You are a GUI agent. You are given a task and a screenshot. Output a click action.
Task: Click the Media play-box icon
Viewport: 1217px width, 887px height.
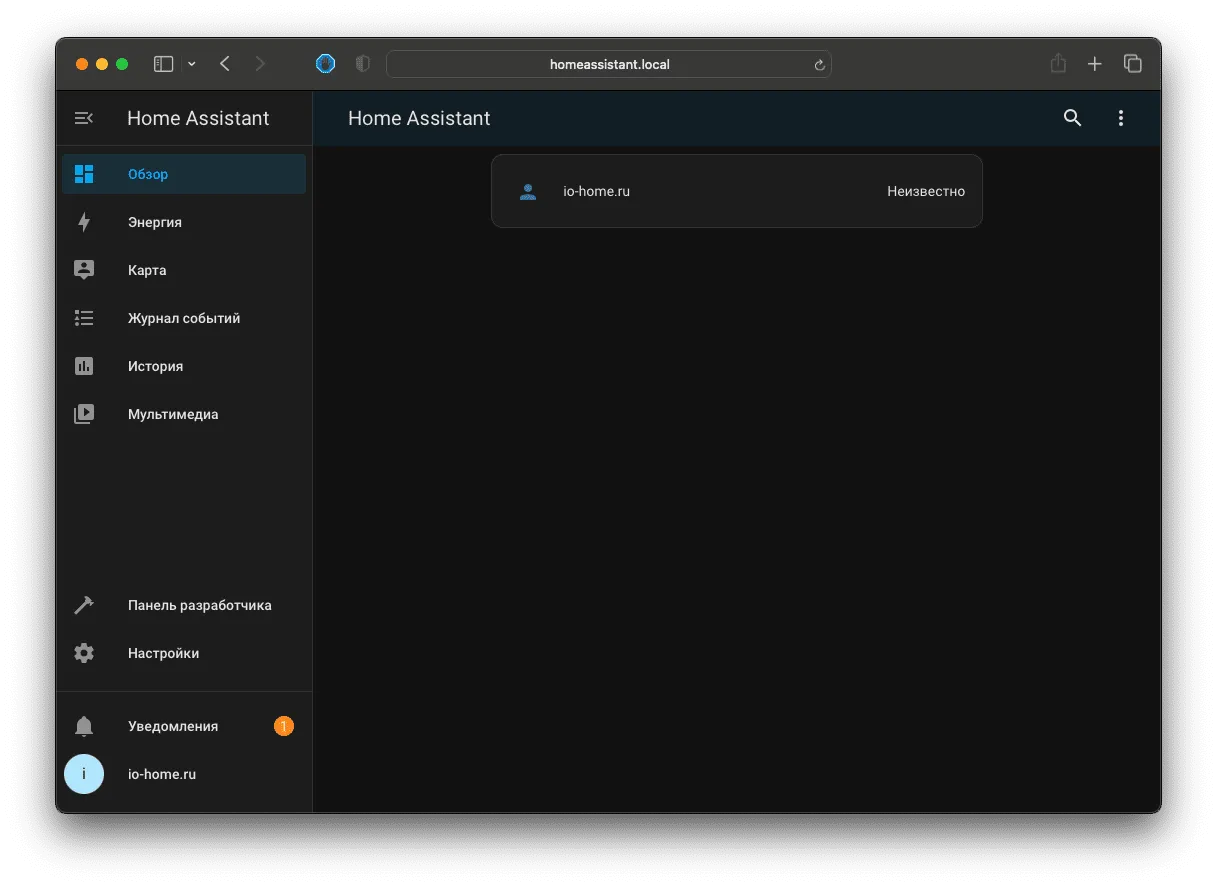(x=84, y=414)
